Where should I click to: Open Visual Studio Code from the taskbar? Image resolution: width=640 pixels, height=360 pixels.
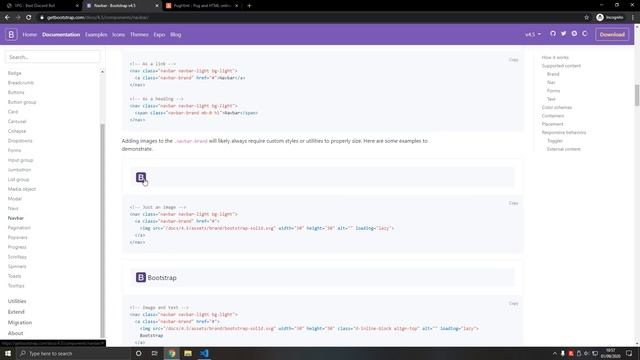[x=204, y=353]
